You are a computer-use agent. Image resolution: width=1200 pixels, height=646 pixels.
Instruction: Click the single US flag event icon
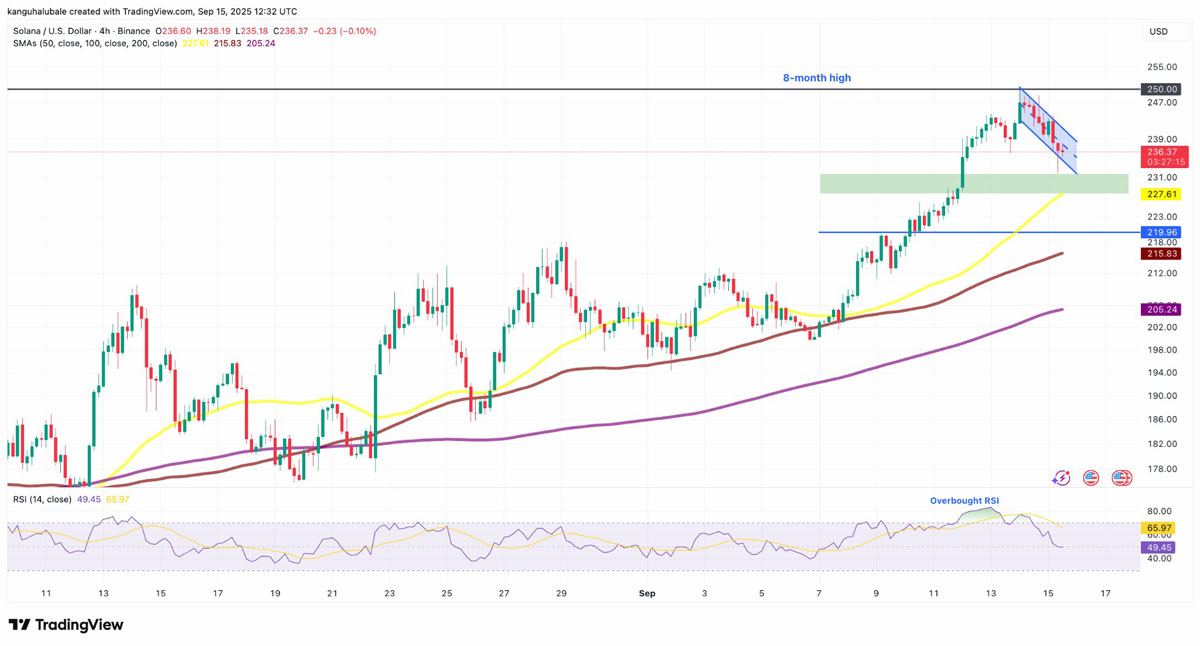(x=1091, y=479)
